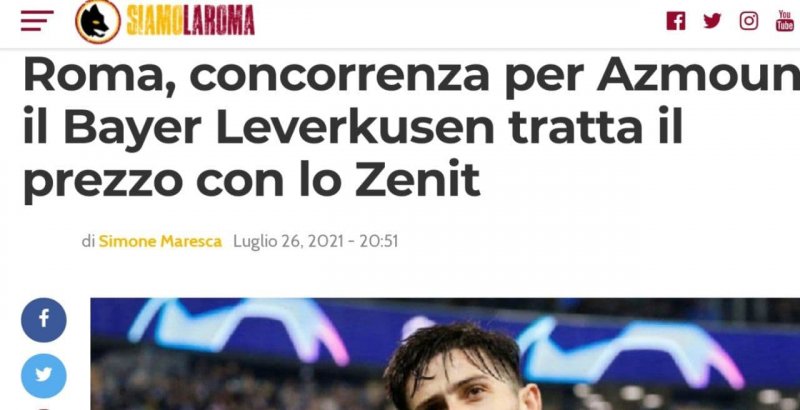The width and height of the screenshot is (800, 410).
Task: Open the hamburger navigation menu
Action: point(37,21)
